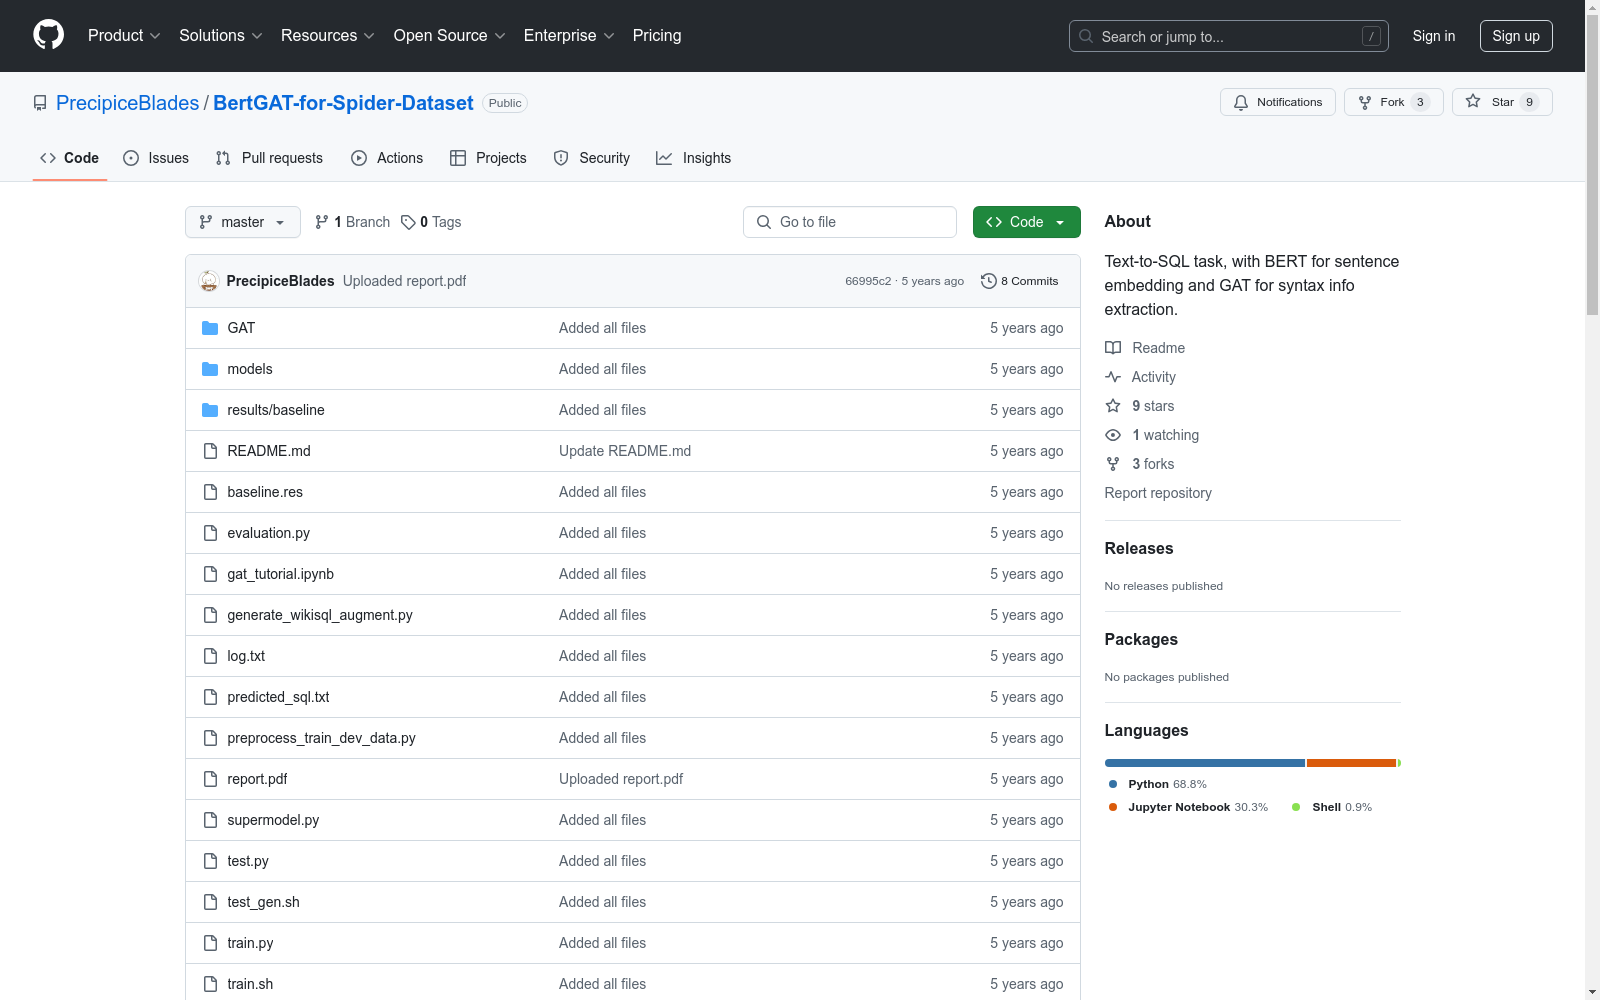1600x1000 pixels.
Task: Open the Actions tab
Action: point(387,158)
